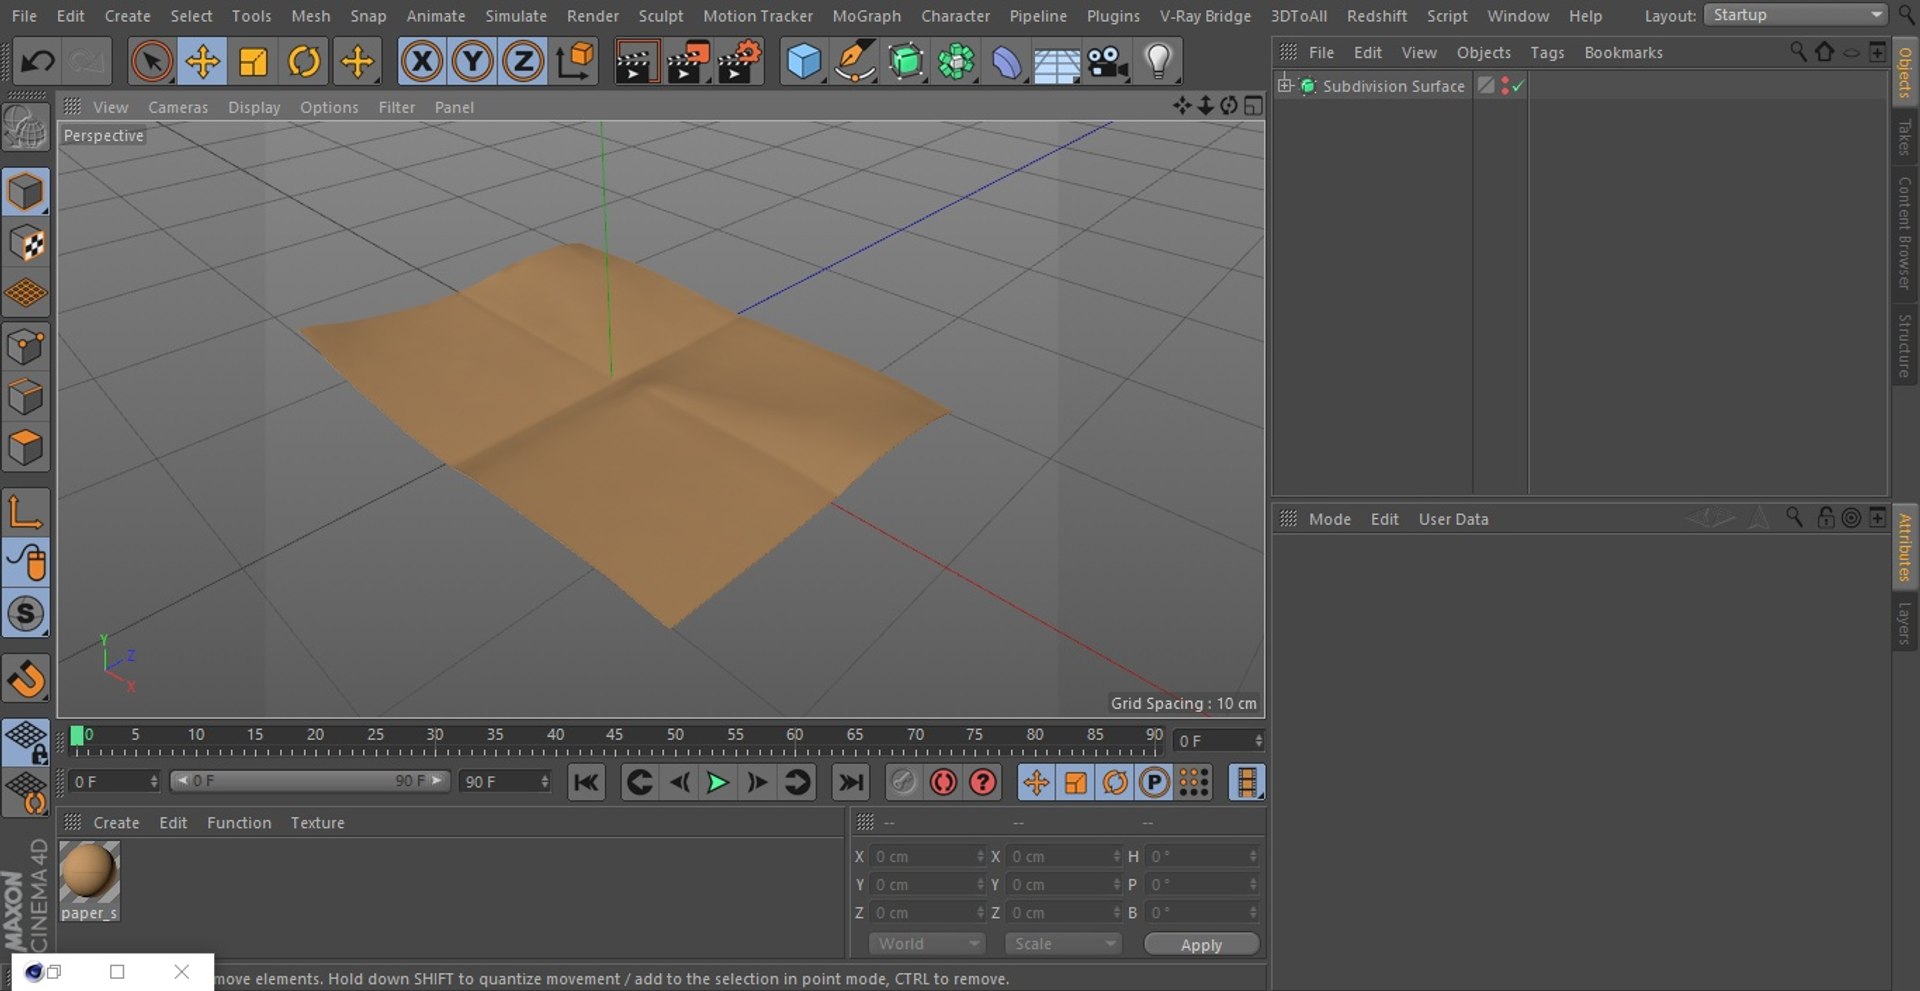Activate the Scale tool
The width and height of the screenshot is (1920, 991).
pyautogui.click(x=253, y=62)
